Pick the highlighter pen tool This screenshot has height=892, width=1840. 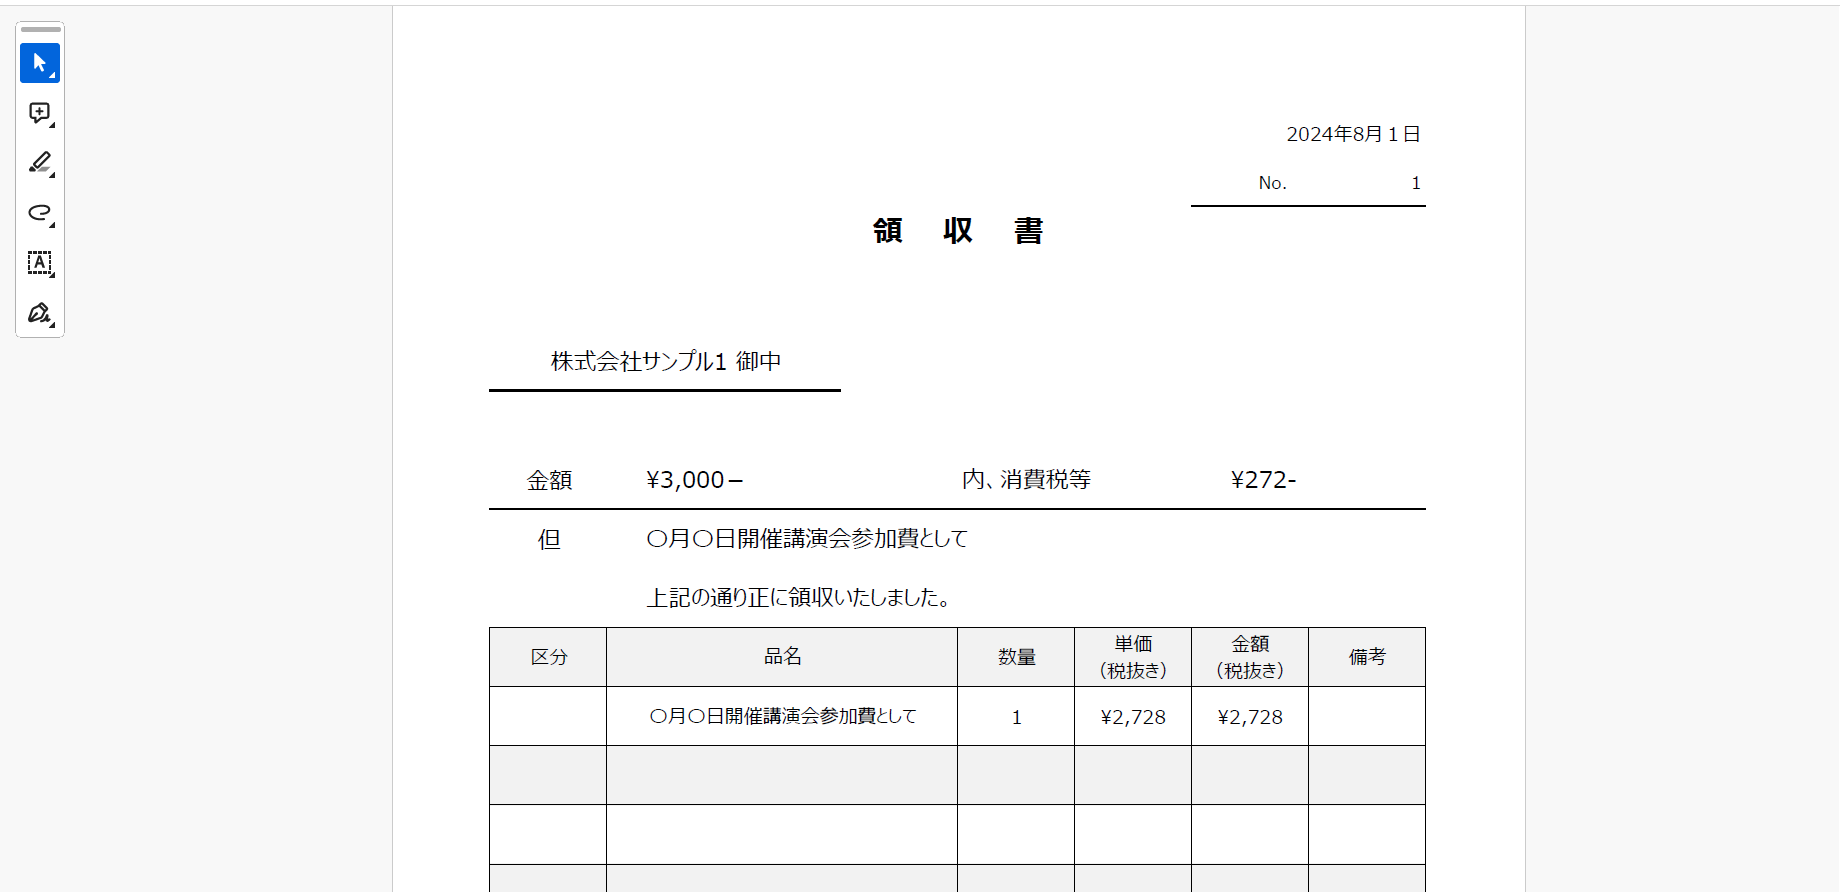(40, 163)
